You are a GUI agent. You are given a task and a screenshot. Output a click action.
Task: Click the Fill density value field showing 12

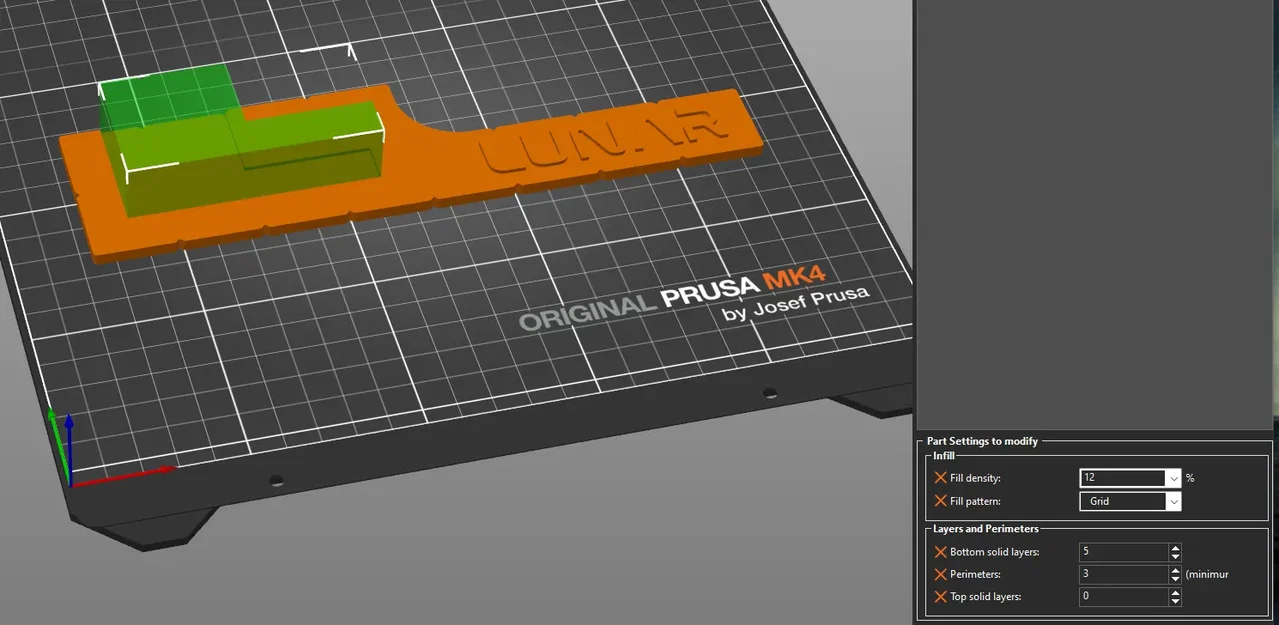(x=1122, y=478)
